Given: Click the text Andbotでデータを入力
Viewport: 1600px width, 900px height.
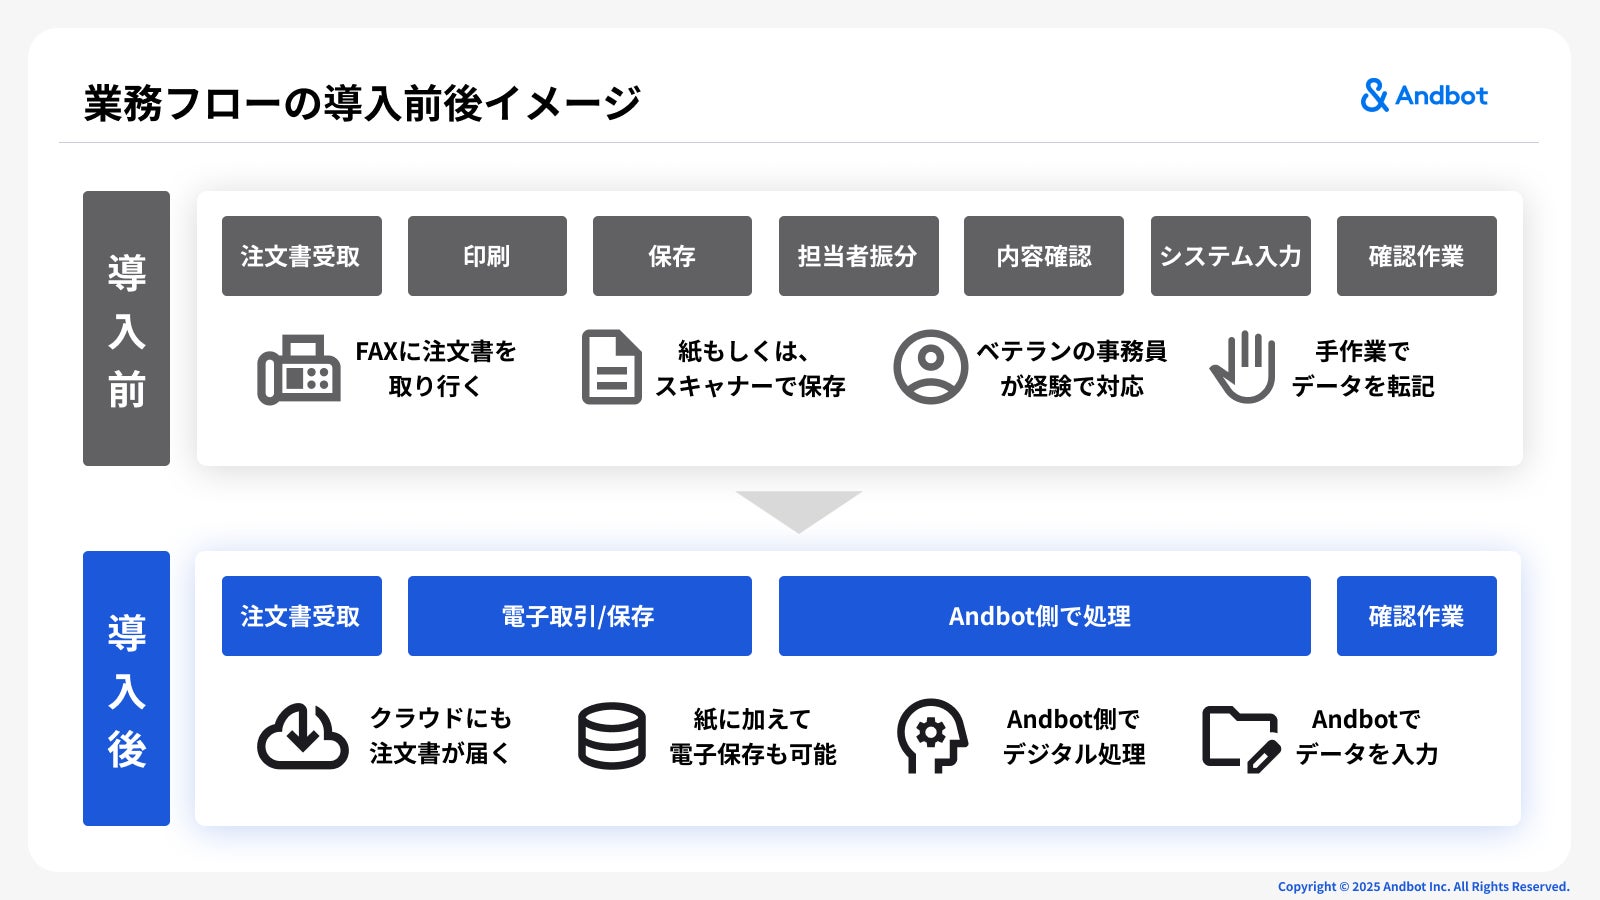Looking at the screenshot, I should (x=1367, y=736).
